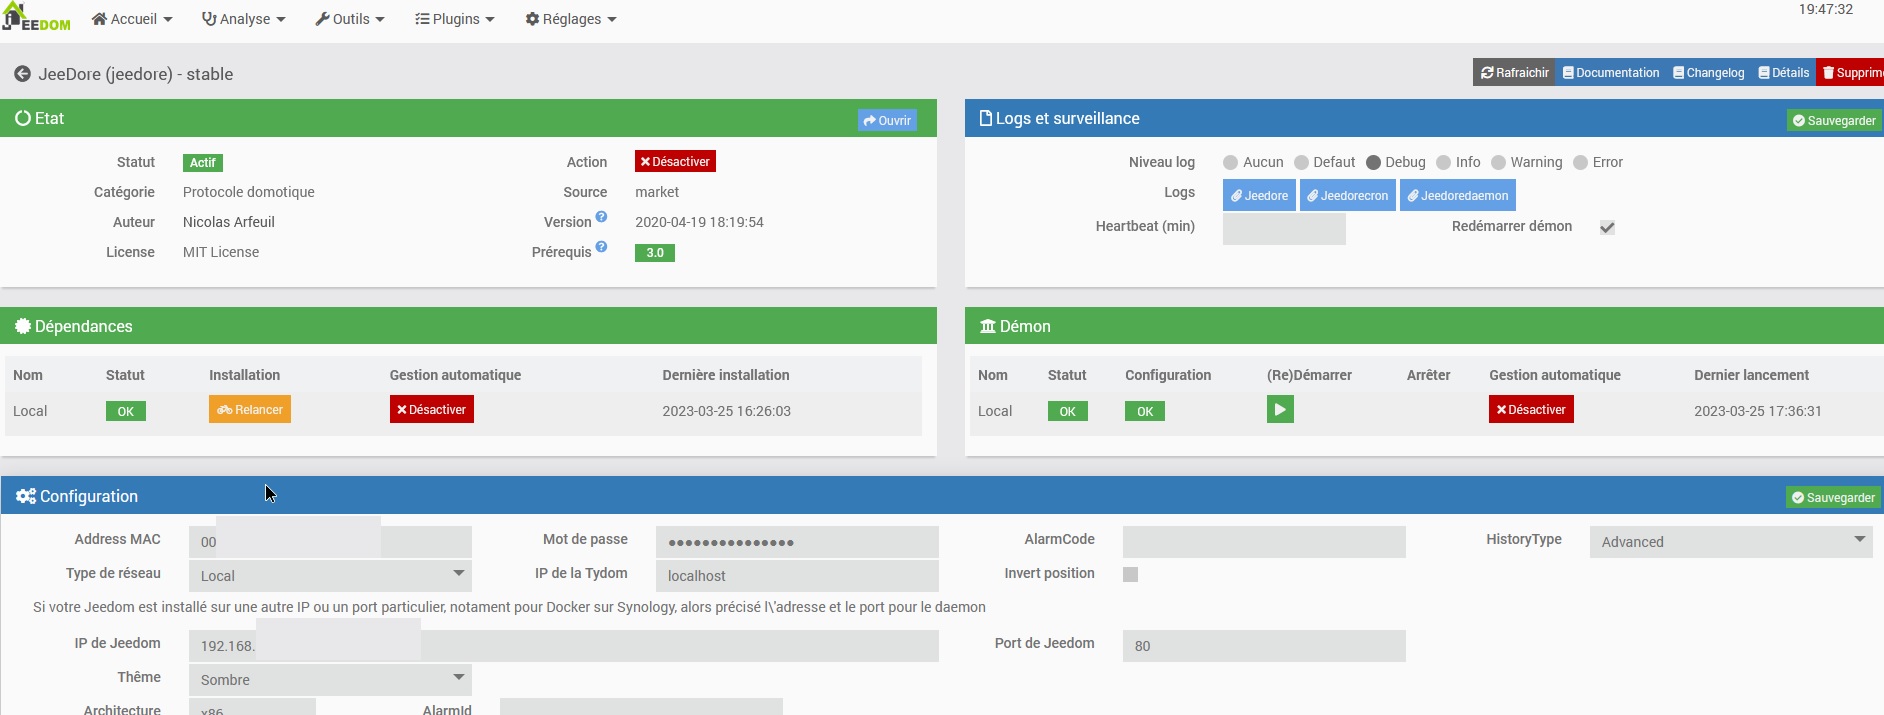Click the green Actif status badge

click(203, 163)
